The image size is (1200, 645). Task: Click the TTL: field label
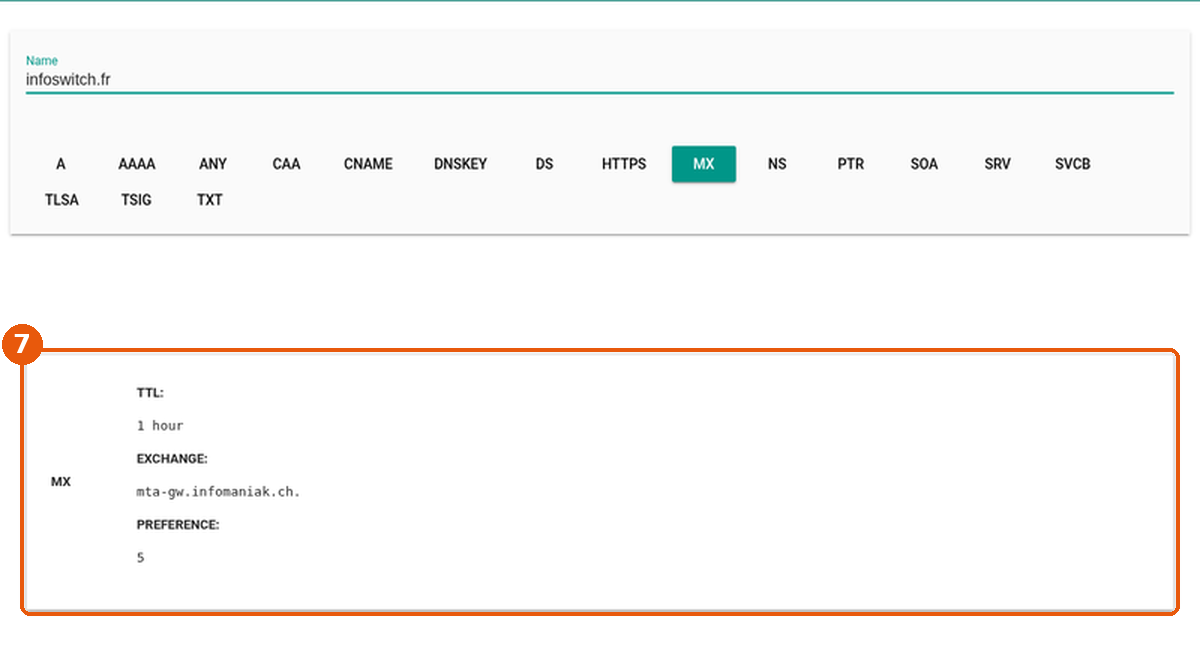click(x=150, y=393)
